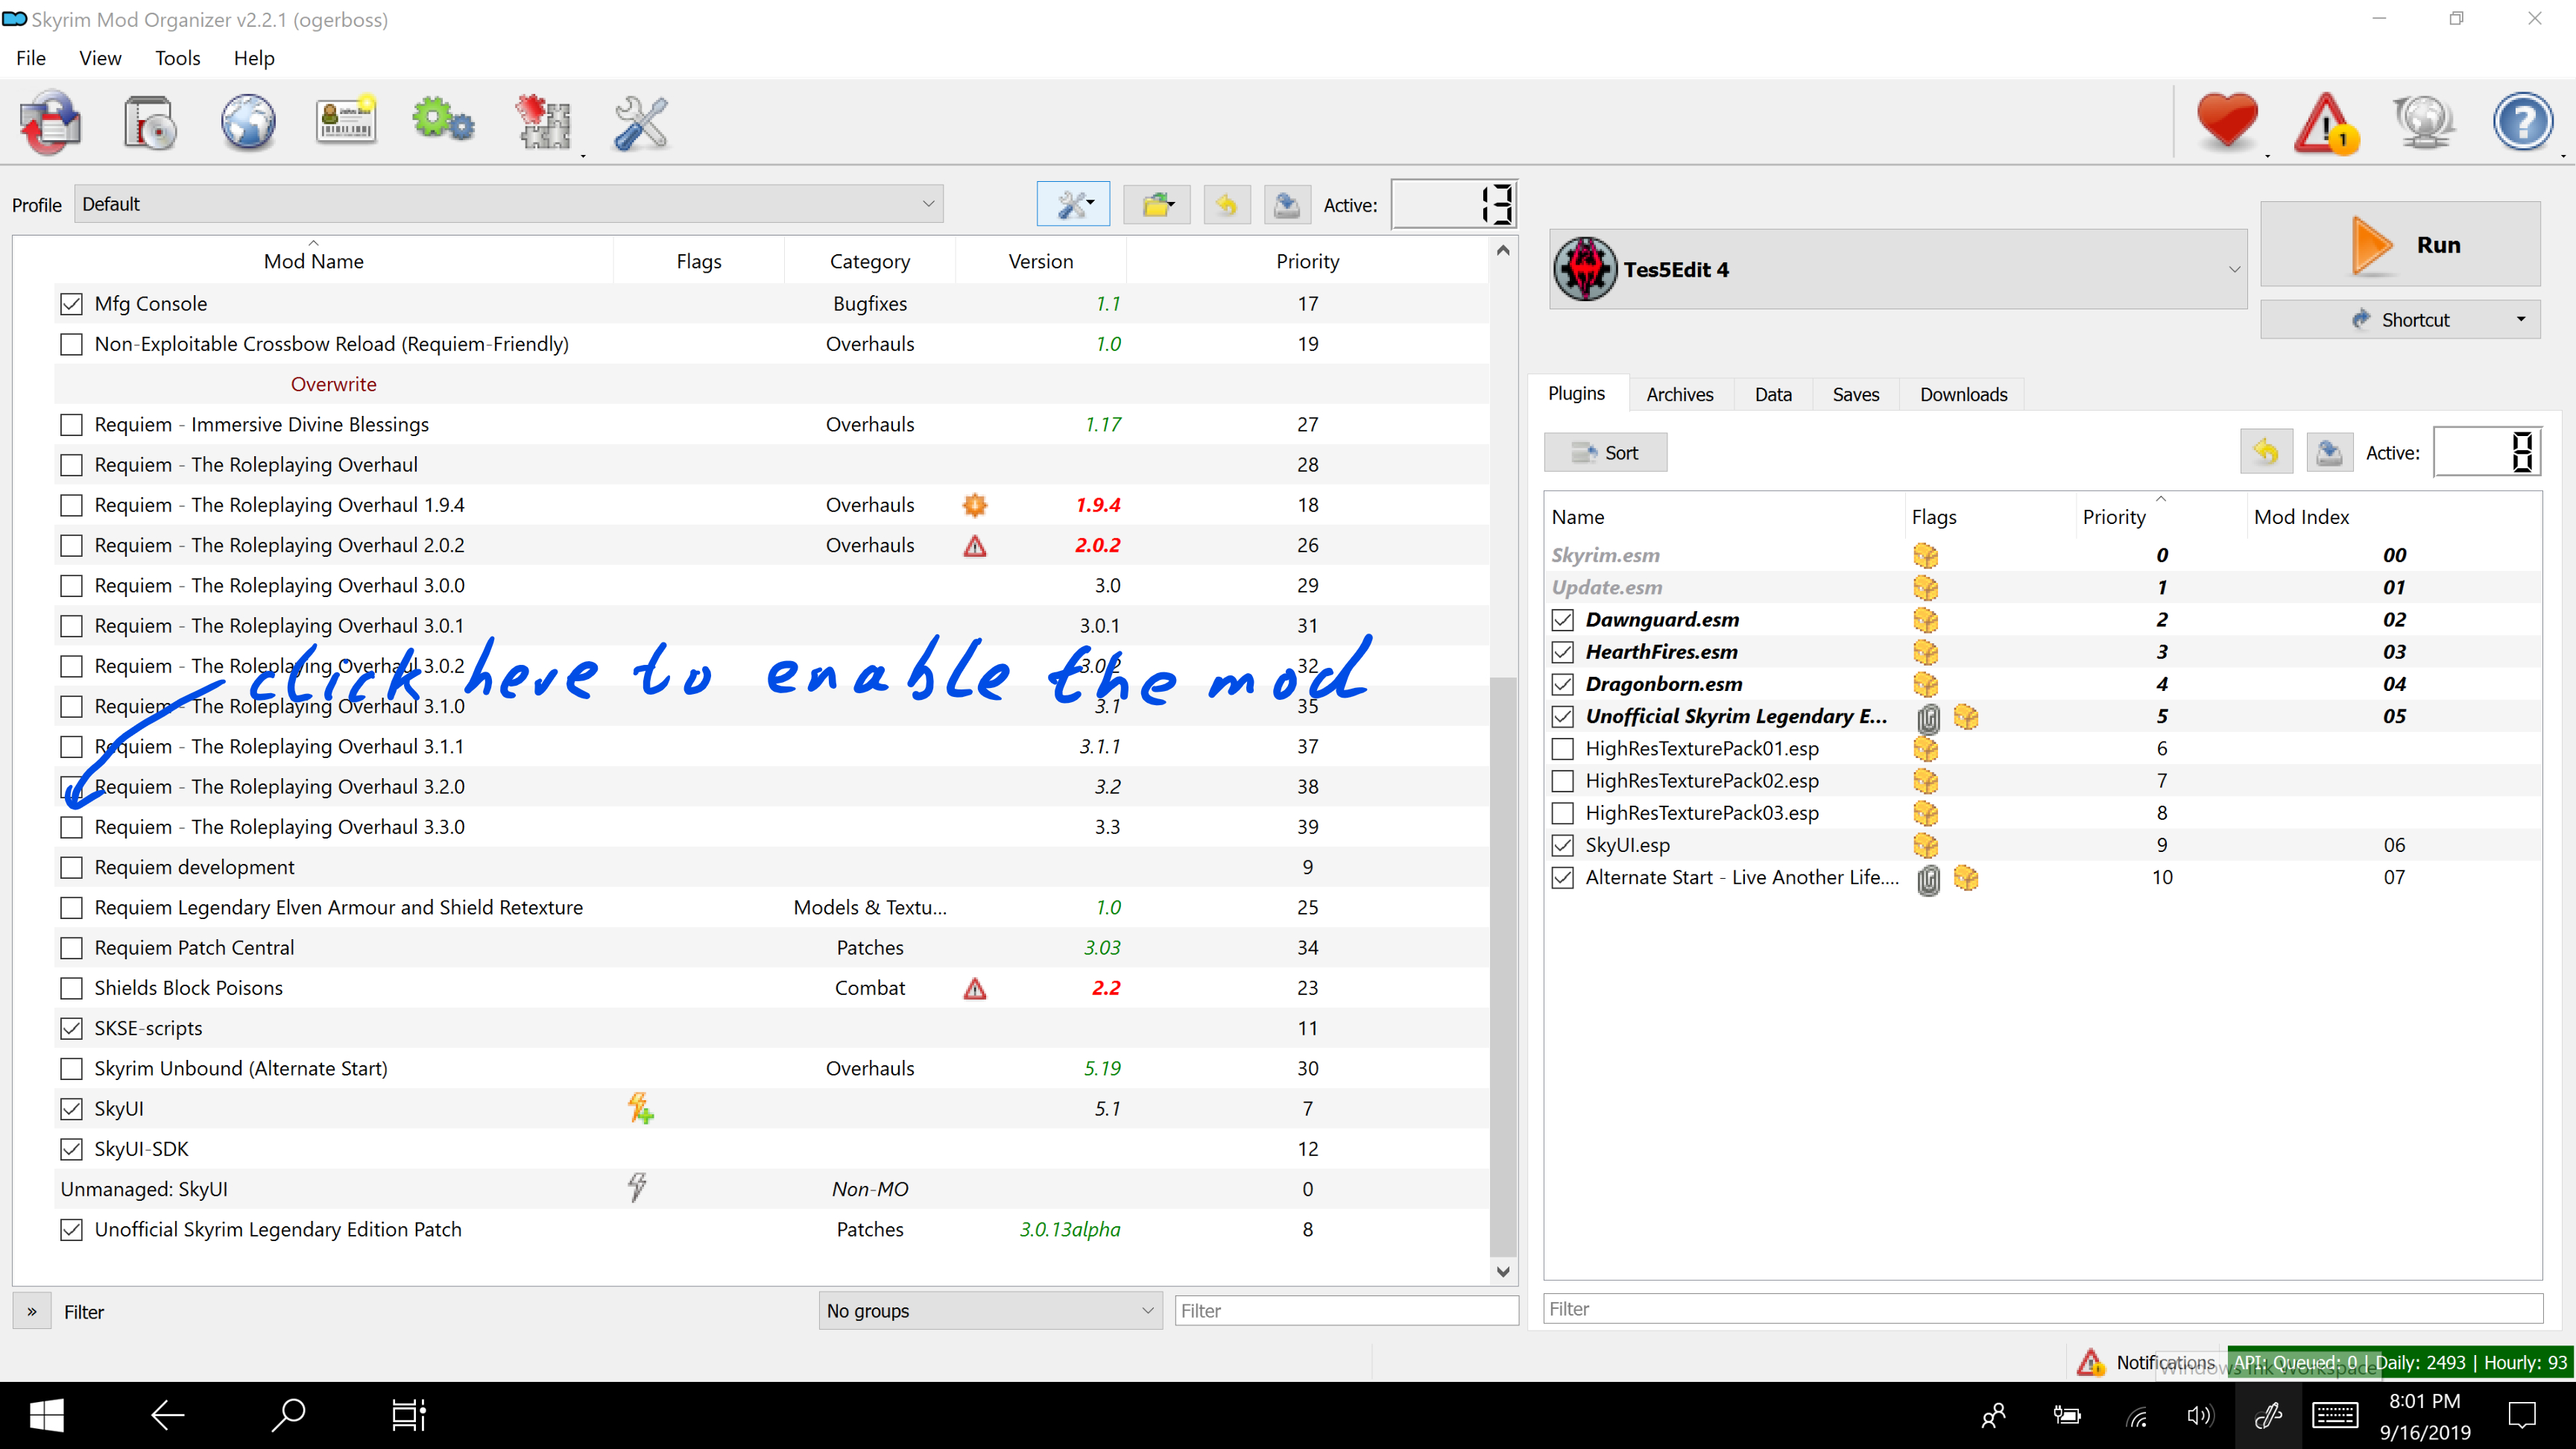
Task: Sort mods by the Priority column header
Action: pyautogui.click(x=1307, y=261)
